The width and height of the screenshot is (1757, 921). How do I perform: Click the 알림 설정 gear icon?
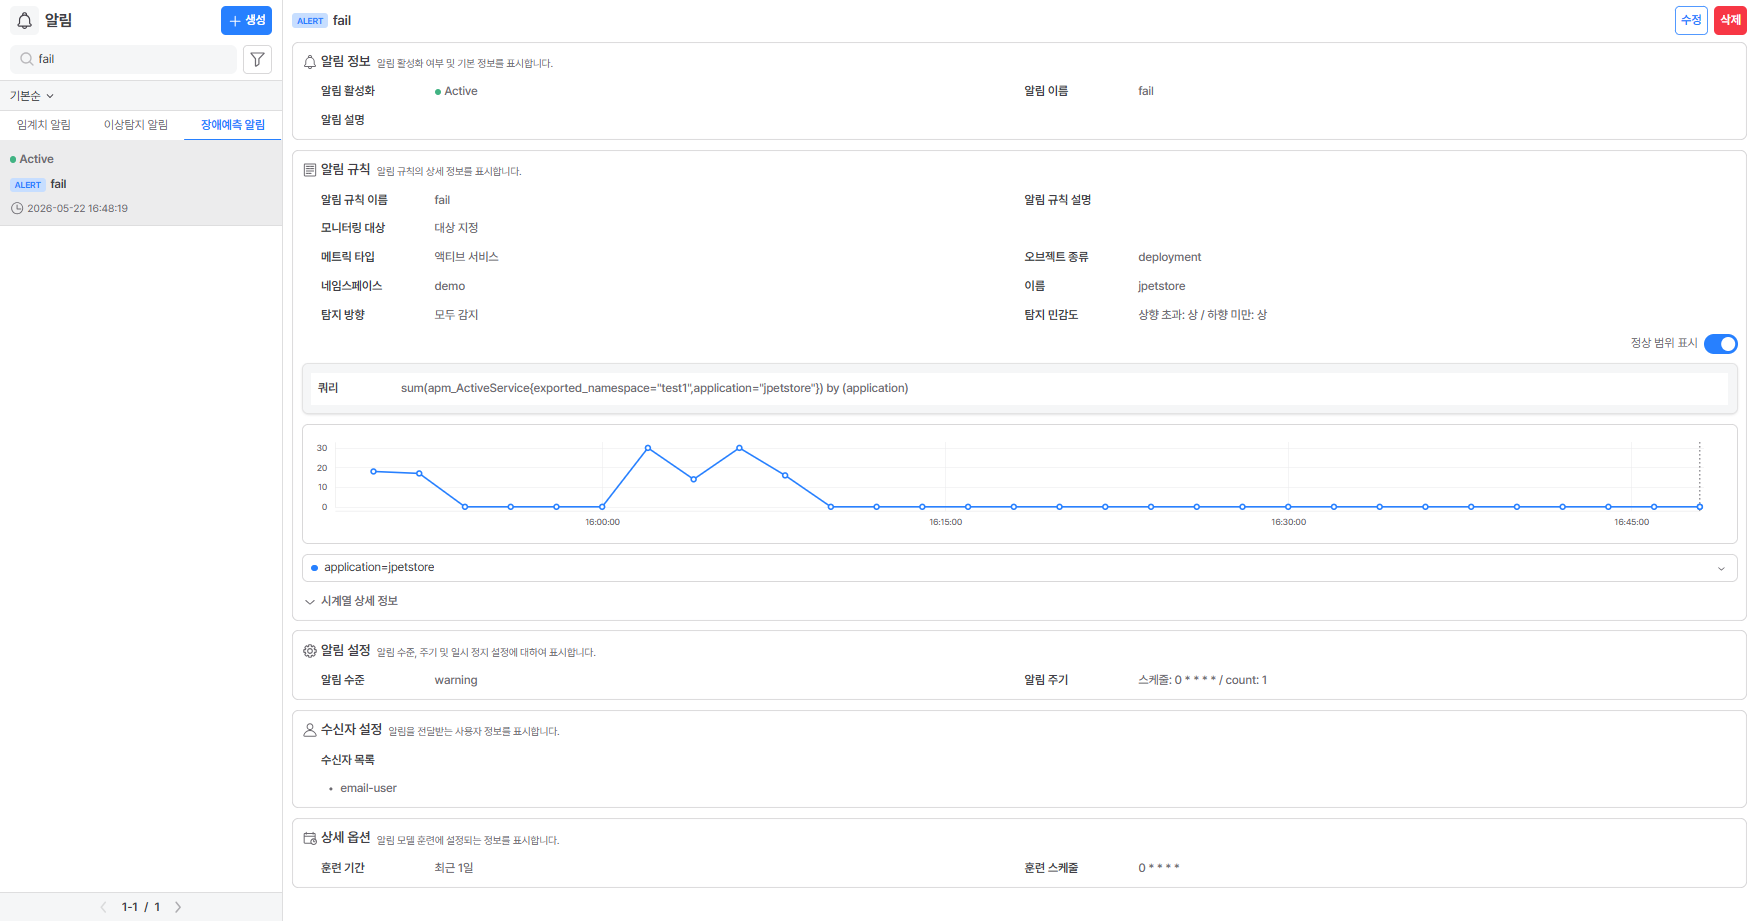tap(310, 651)
